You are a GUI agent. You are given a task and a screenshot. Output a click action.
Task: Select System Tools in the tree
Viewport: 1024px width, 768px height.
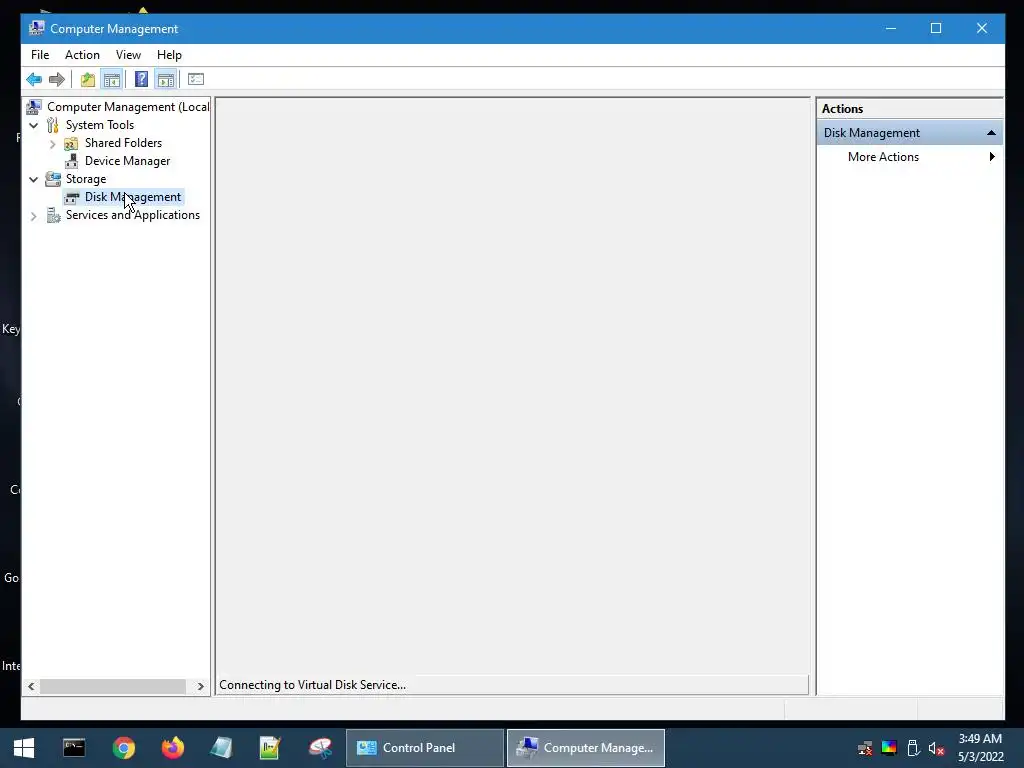99,125
